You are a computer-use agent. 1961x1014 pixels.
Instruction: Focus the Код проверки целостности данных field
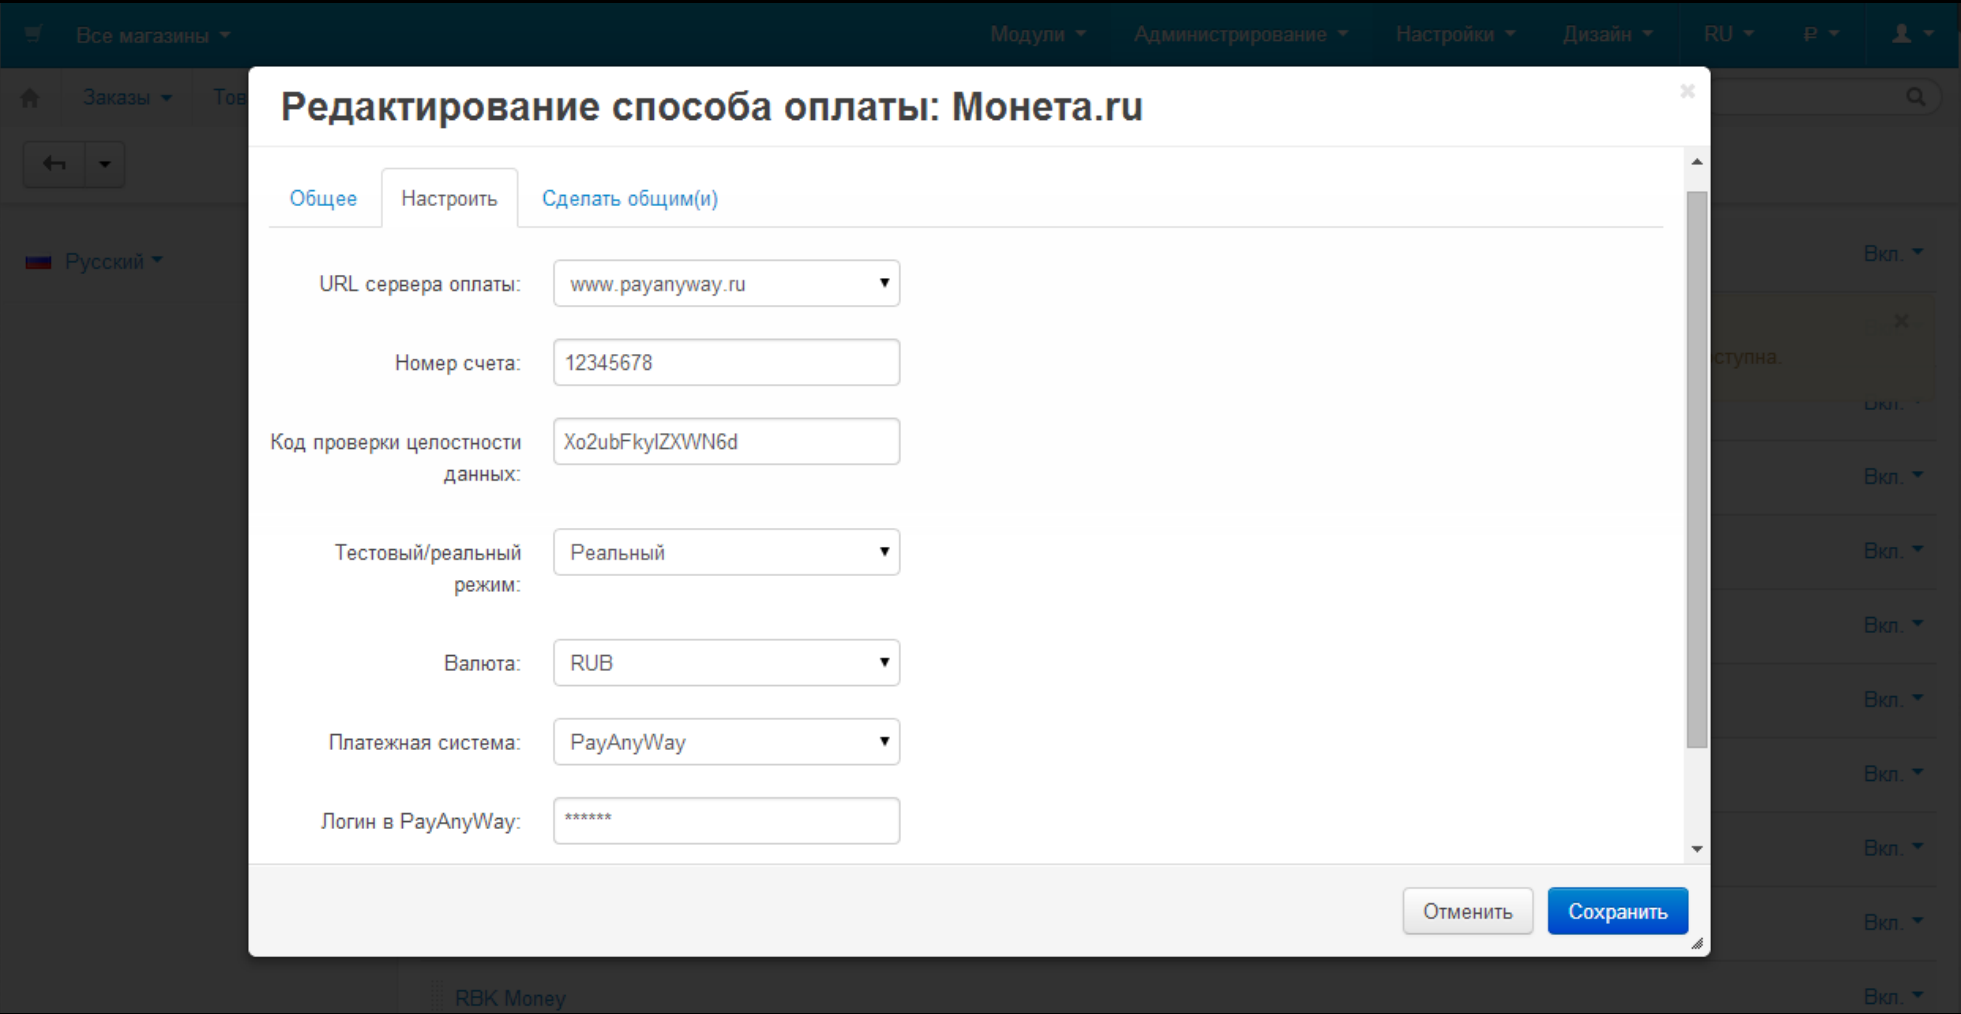click(x=726, y=442)
